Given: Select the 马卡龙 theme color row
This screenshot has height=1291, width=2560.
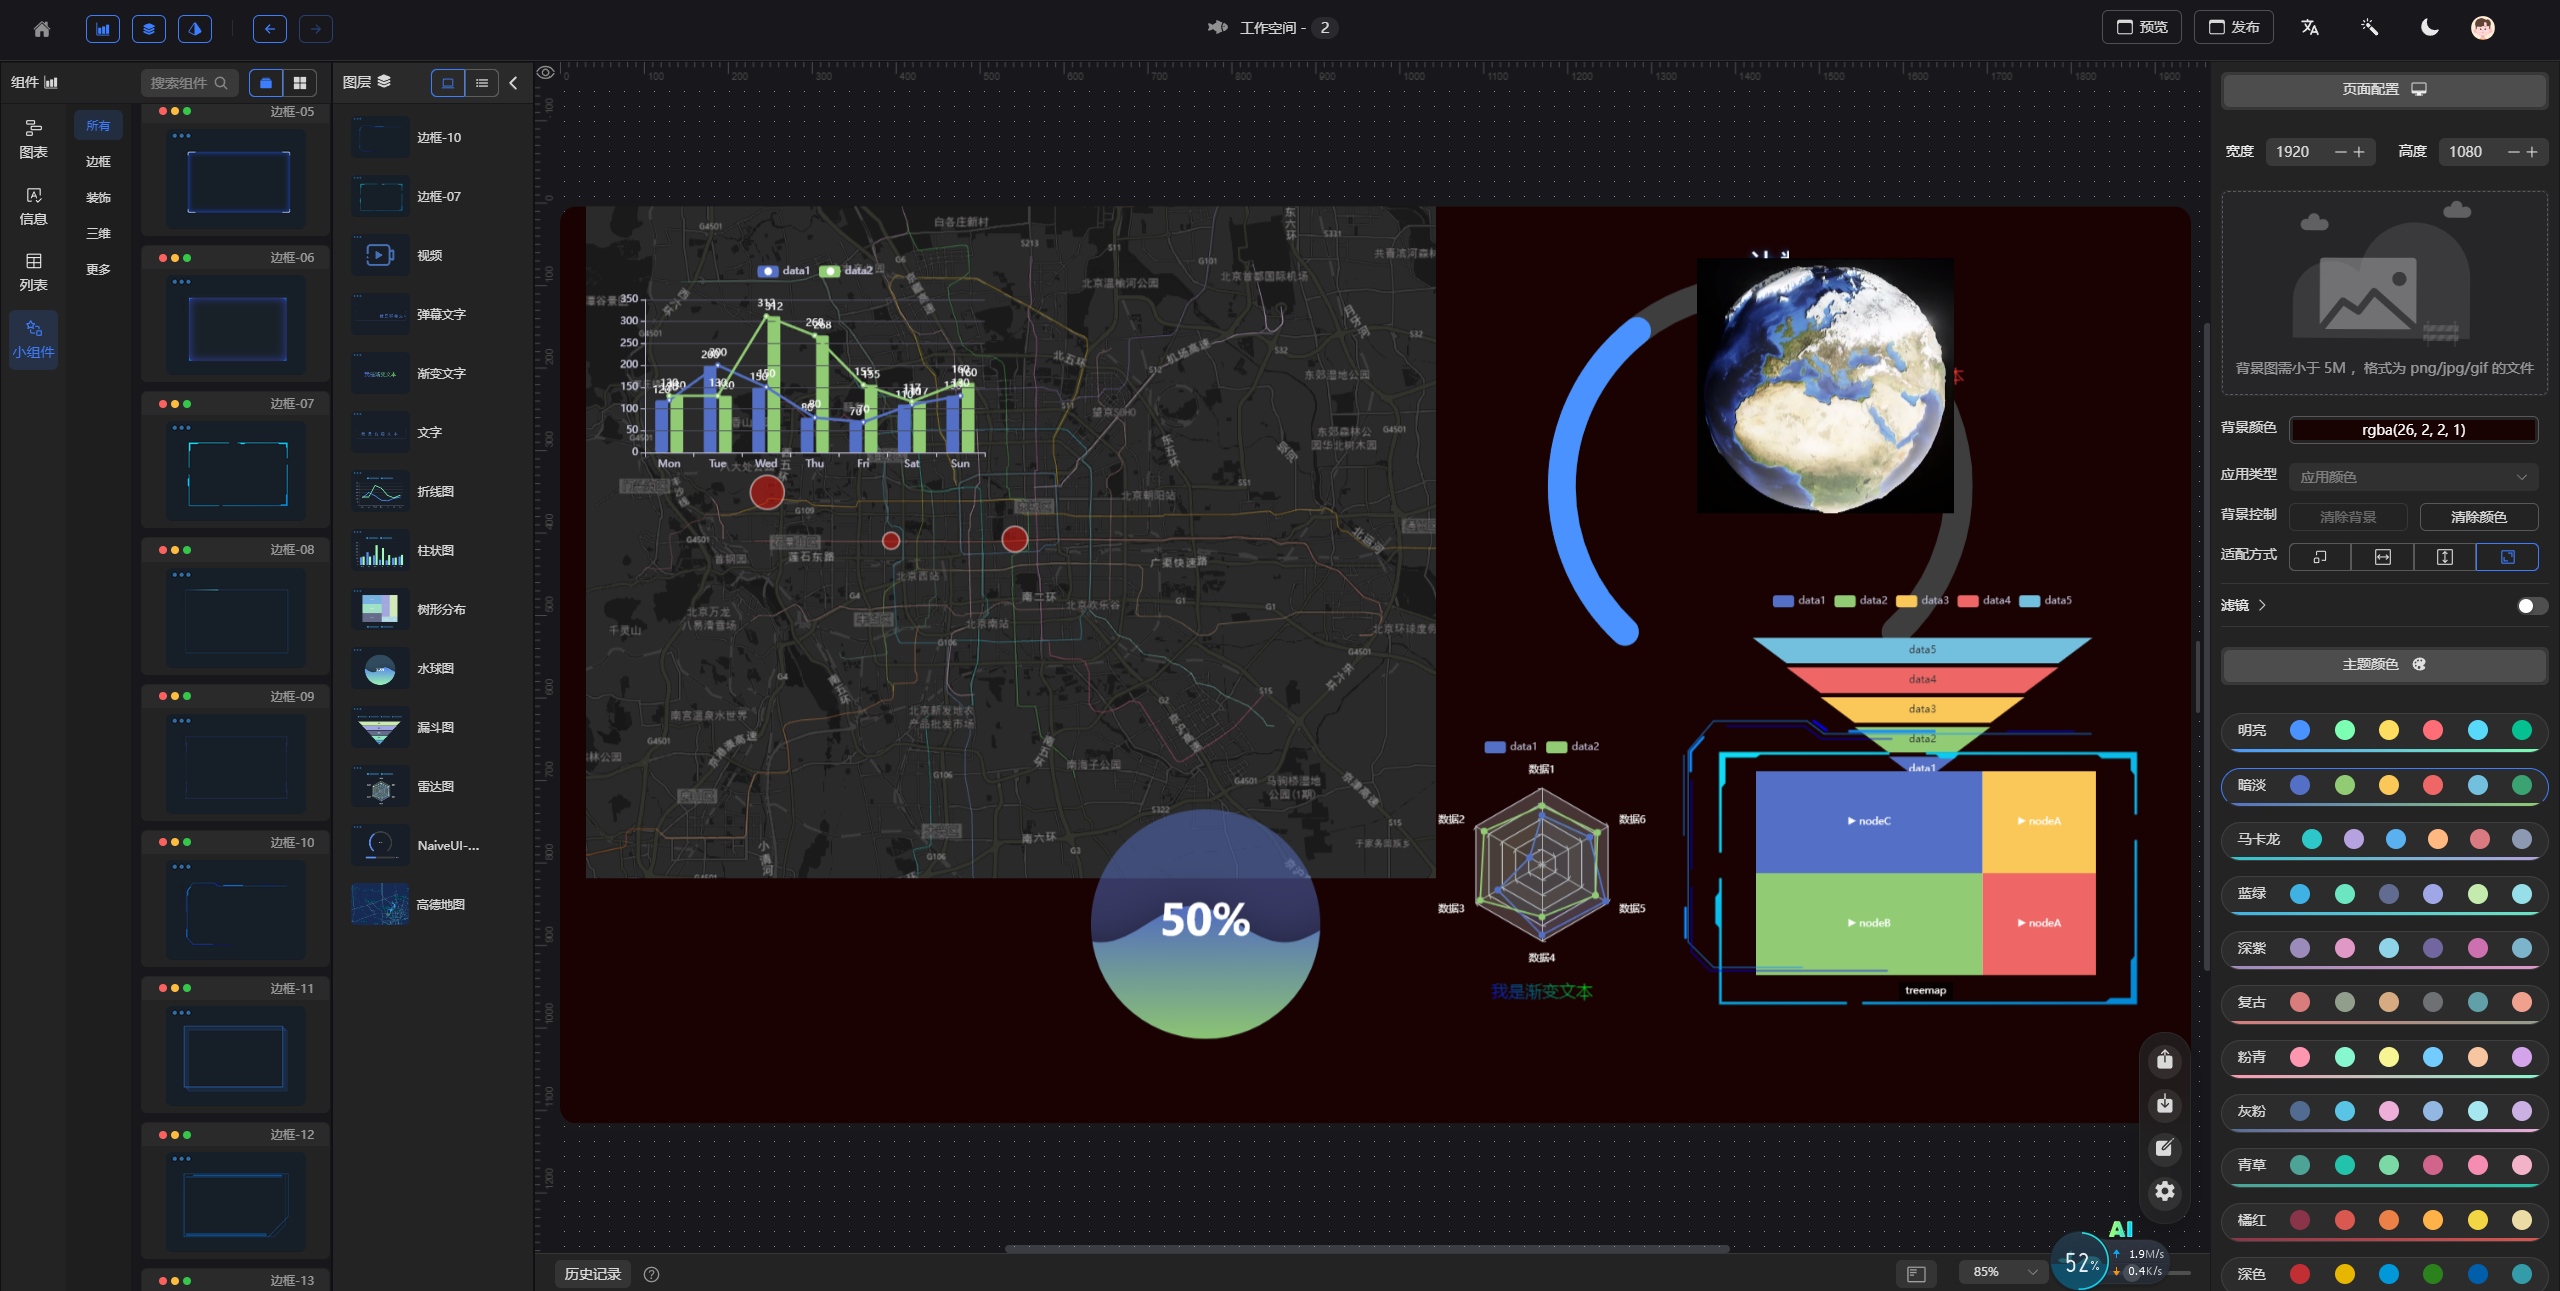Looking at the screenshot, I should [2384, 840].
